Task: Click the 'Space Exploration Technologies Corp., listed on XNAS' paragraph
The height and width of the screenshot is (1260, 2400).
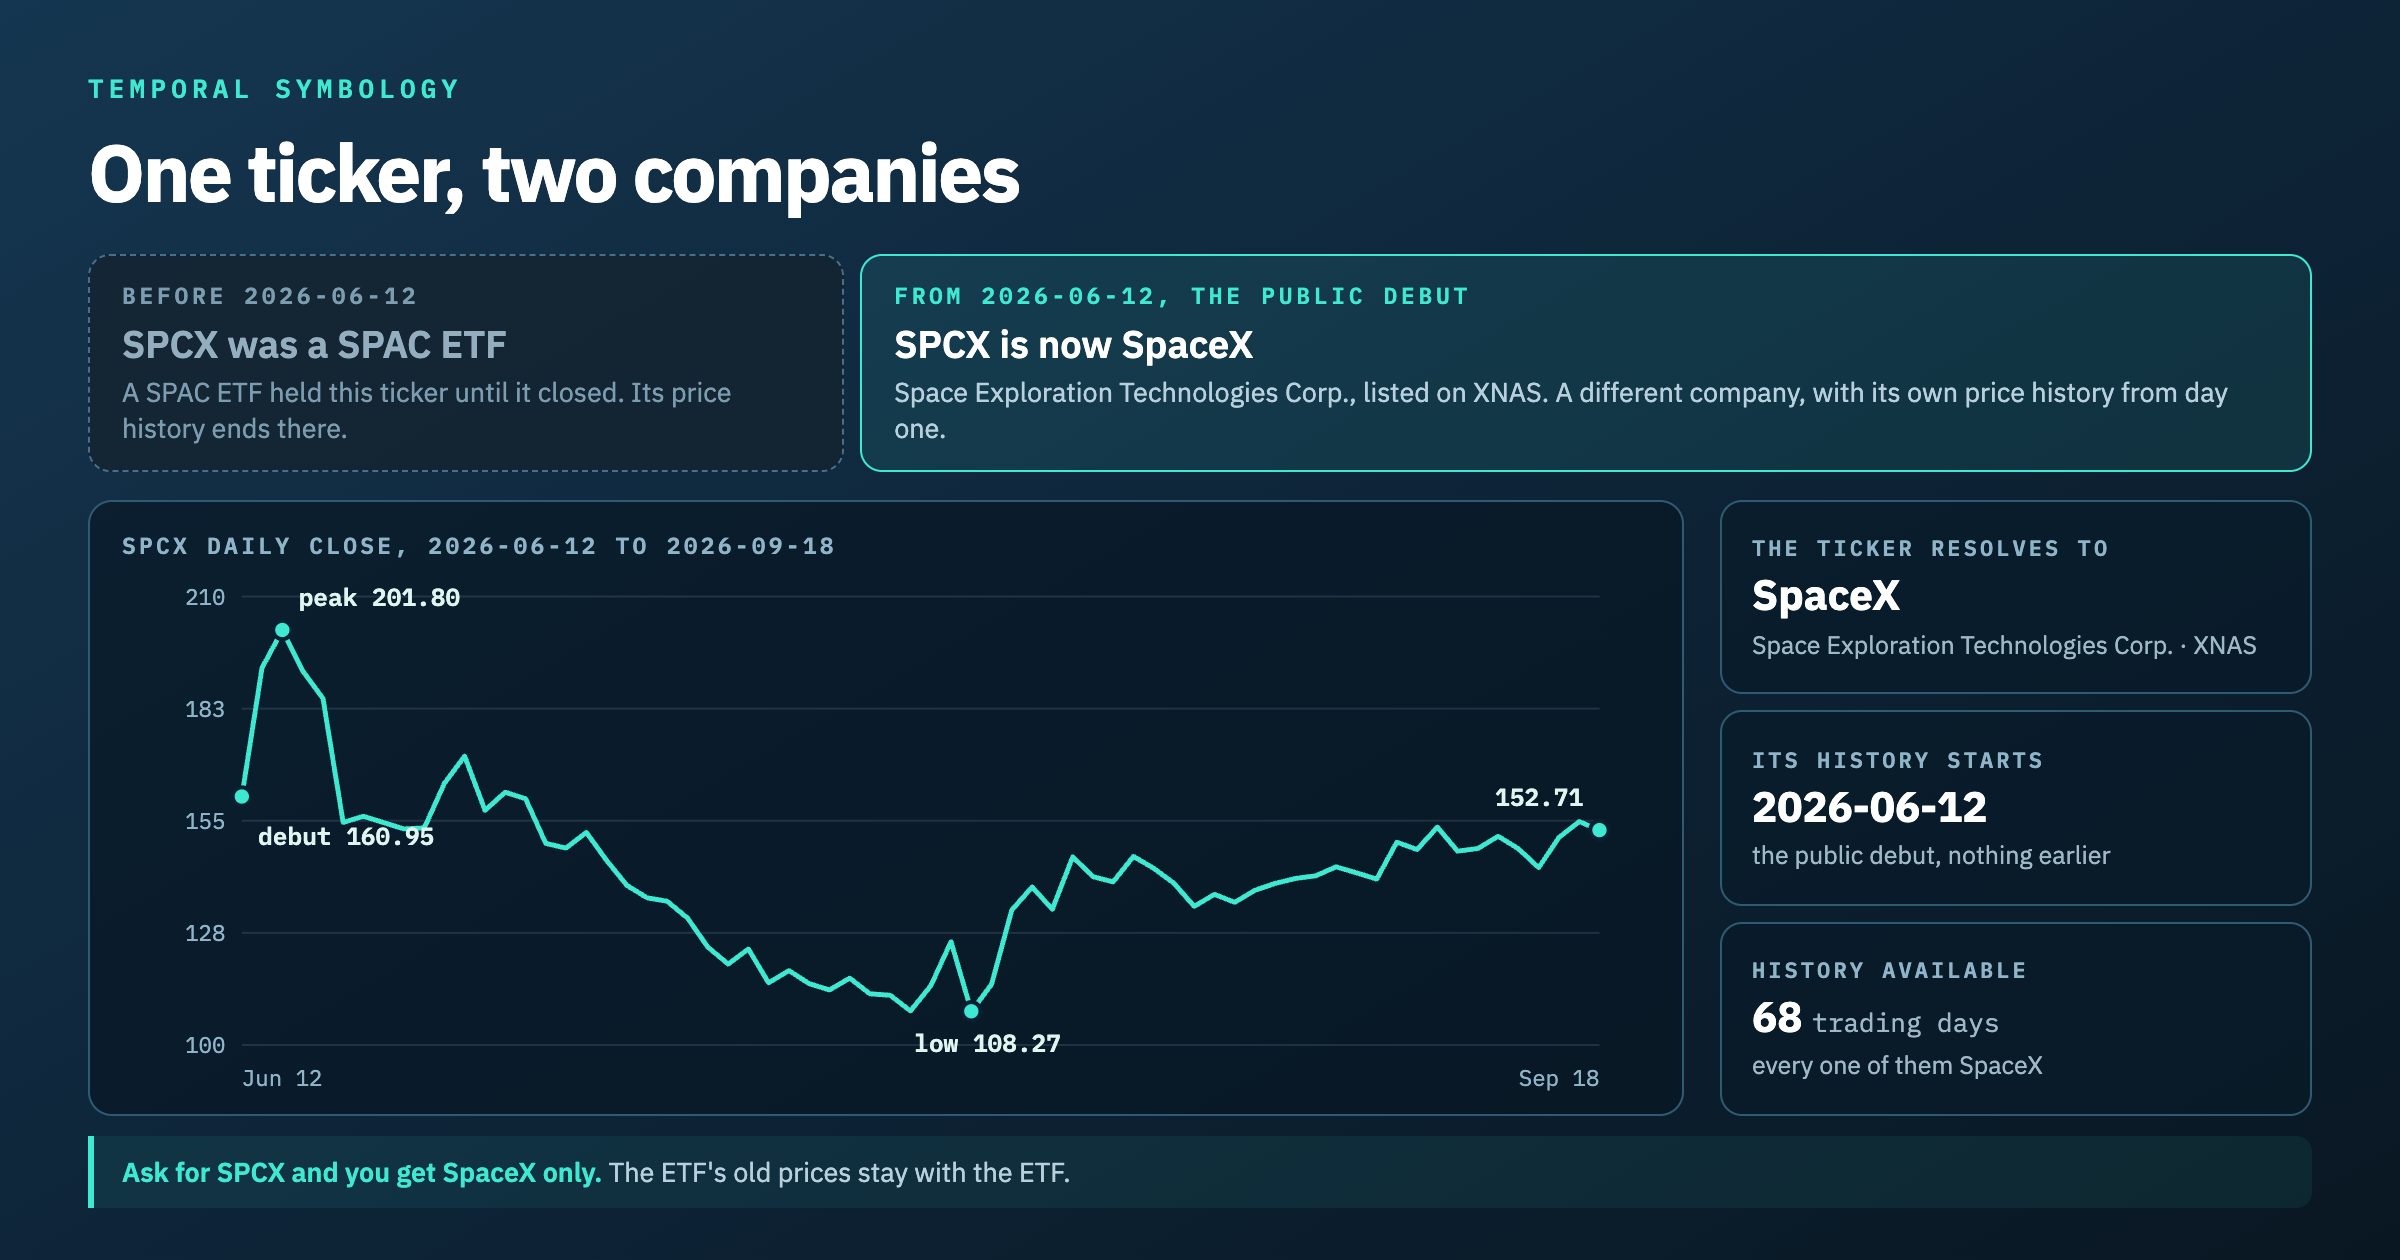Action: (x=1560, y=411)
